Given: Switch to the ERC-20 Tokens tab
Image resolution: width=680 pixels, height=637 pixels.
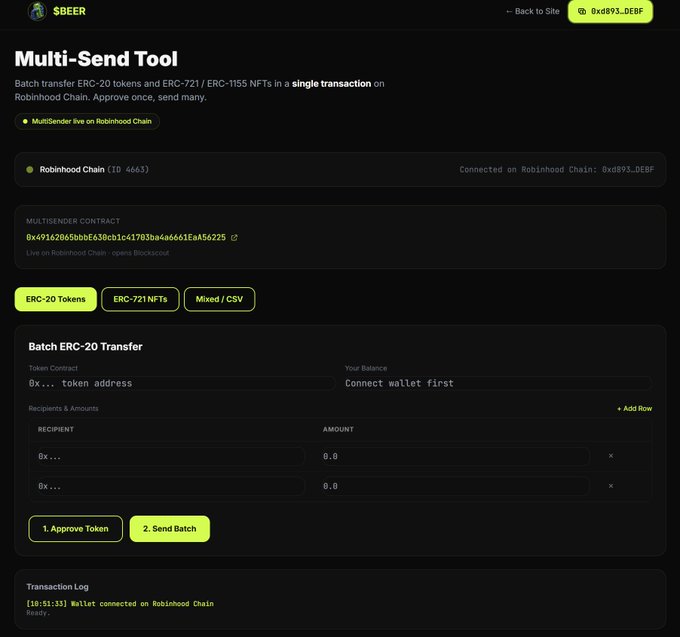Looking at the screenshot, I should pyautogui.click(x=56, y=299).
